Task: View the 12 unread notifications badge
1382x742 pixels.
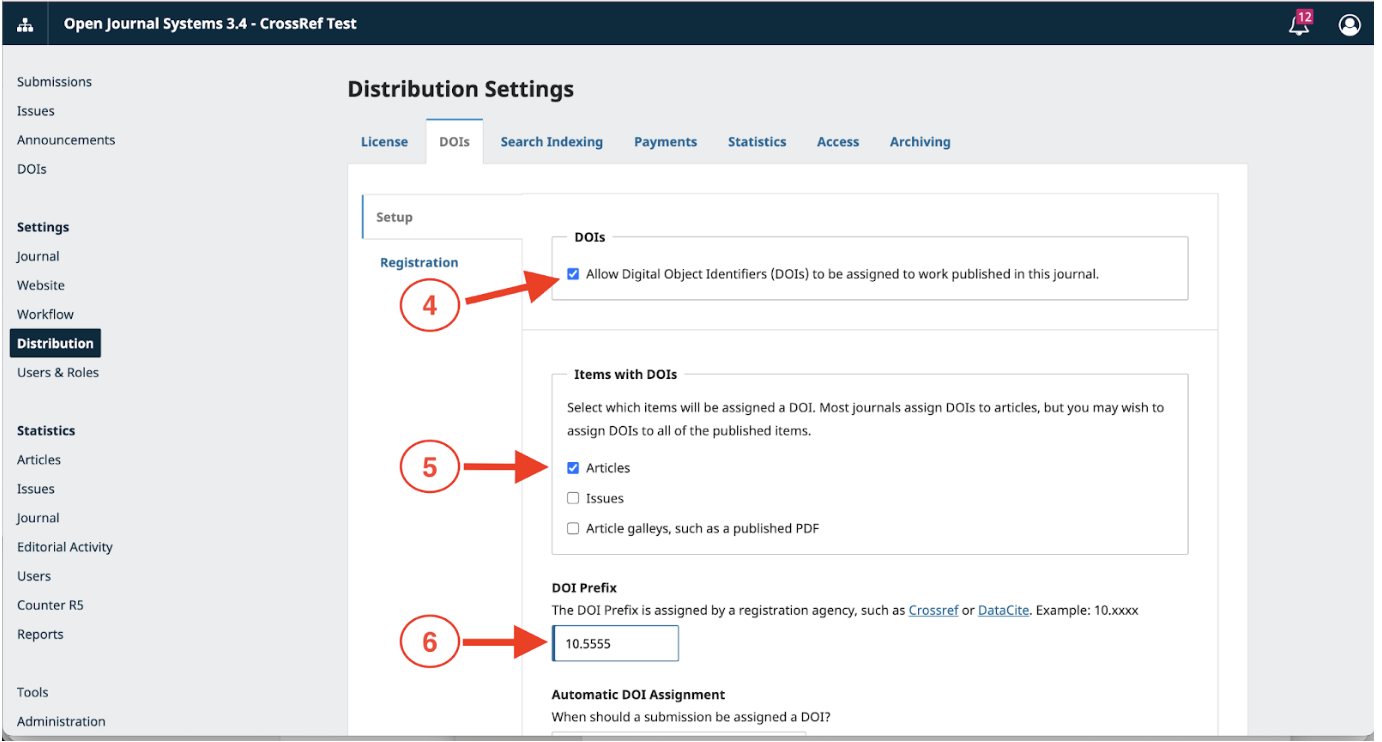Action: pyautogui.click(x=1307, y=16)
